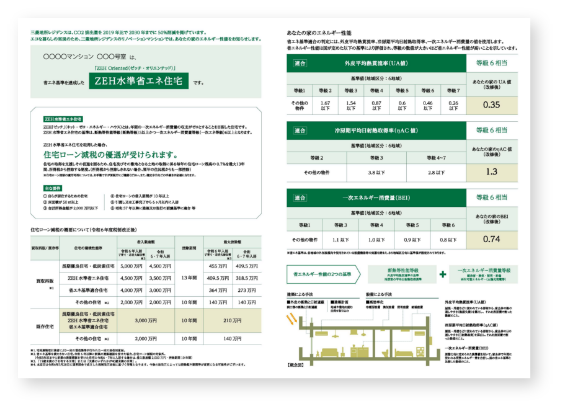Click the 一次エネルギー消費量等級 box

(483, 274)
